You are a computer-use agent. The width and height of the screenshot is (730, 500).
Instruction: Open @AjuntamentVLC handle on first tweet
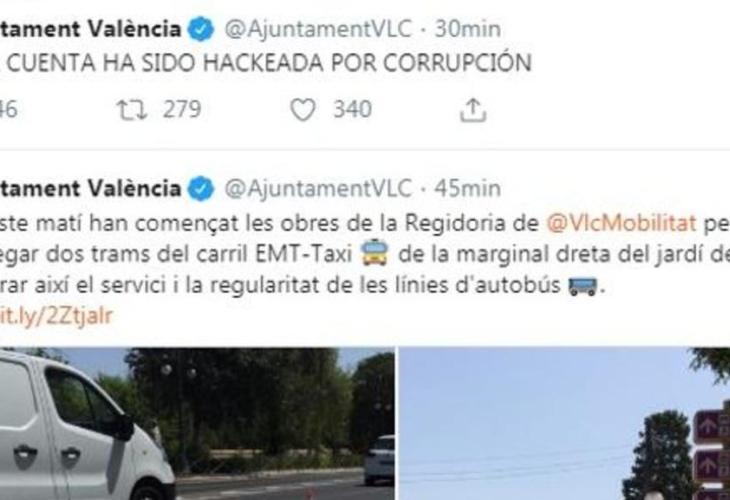(318, 29)
